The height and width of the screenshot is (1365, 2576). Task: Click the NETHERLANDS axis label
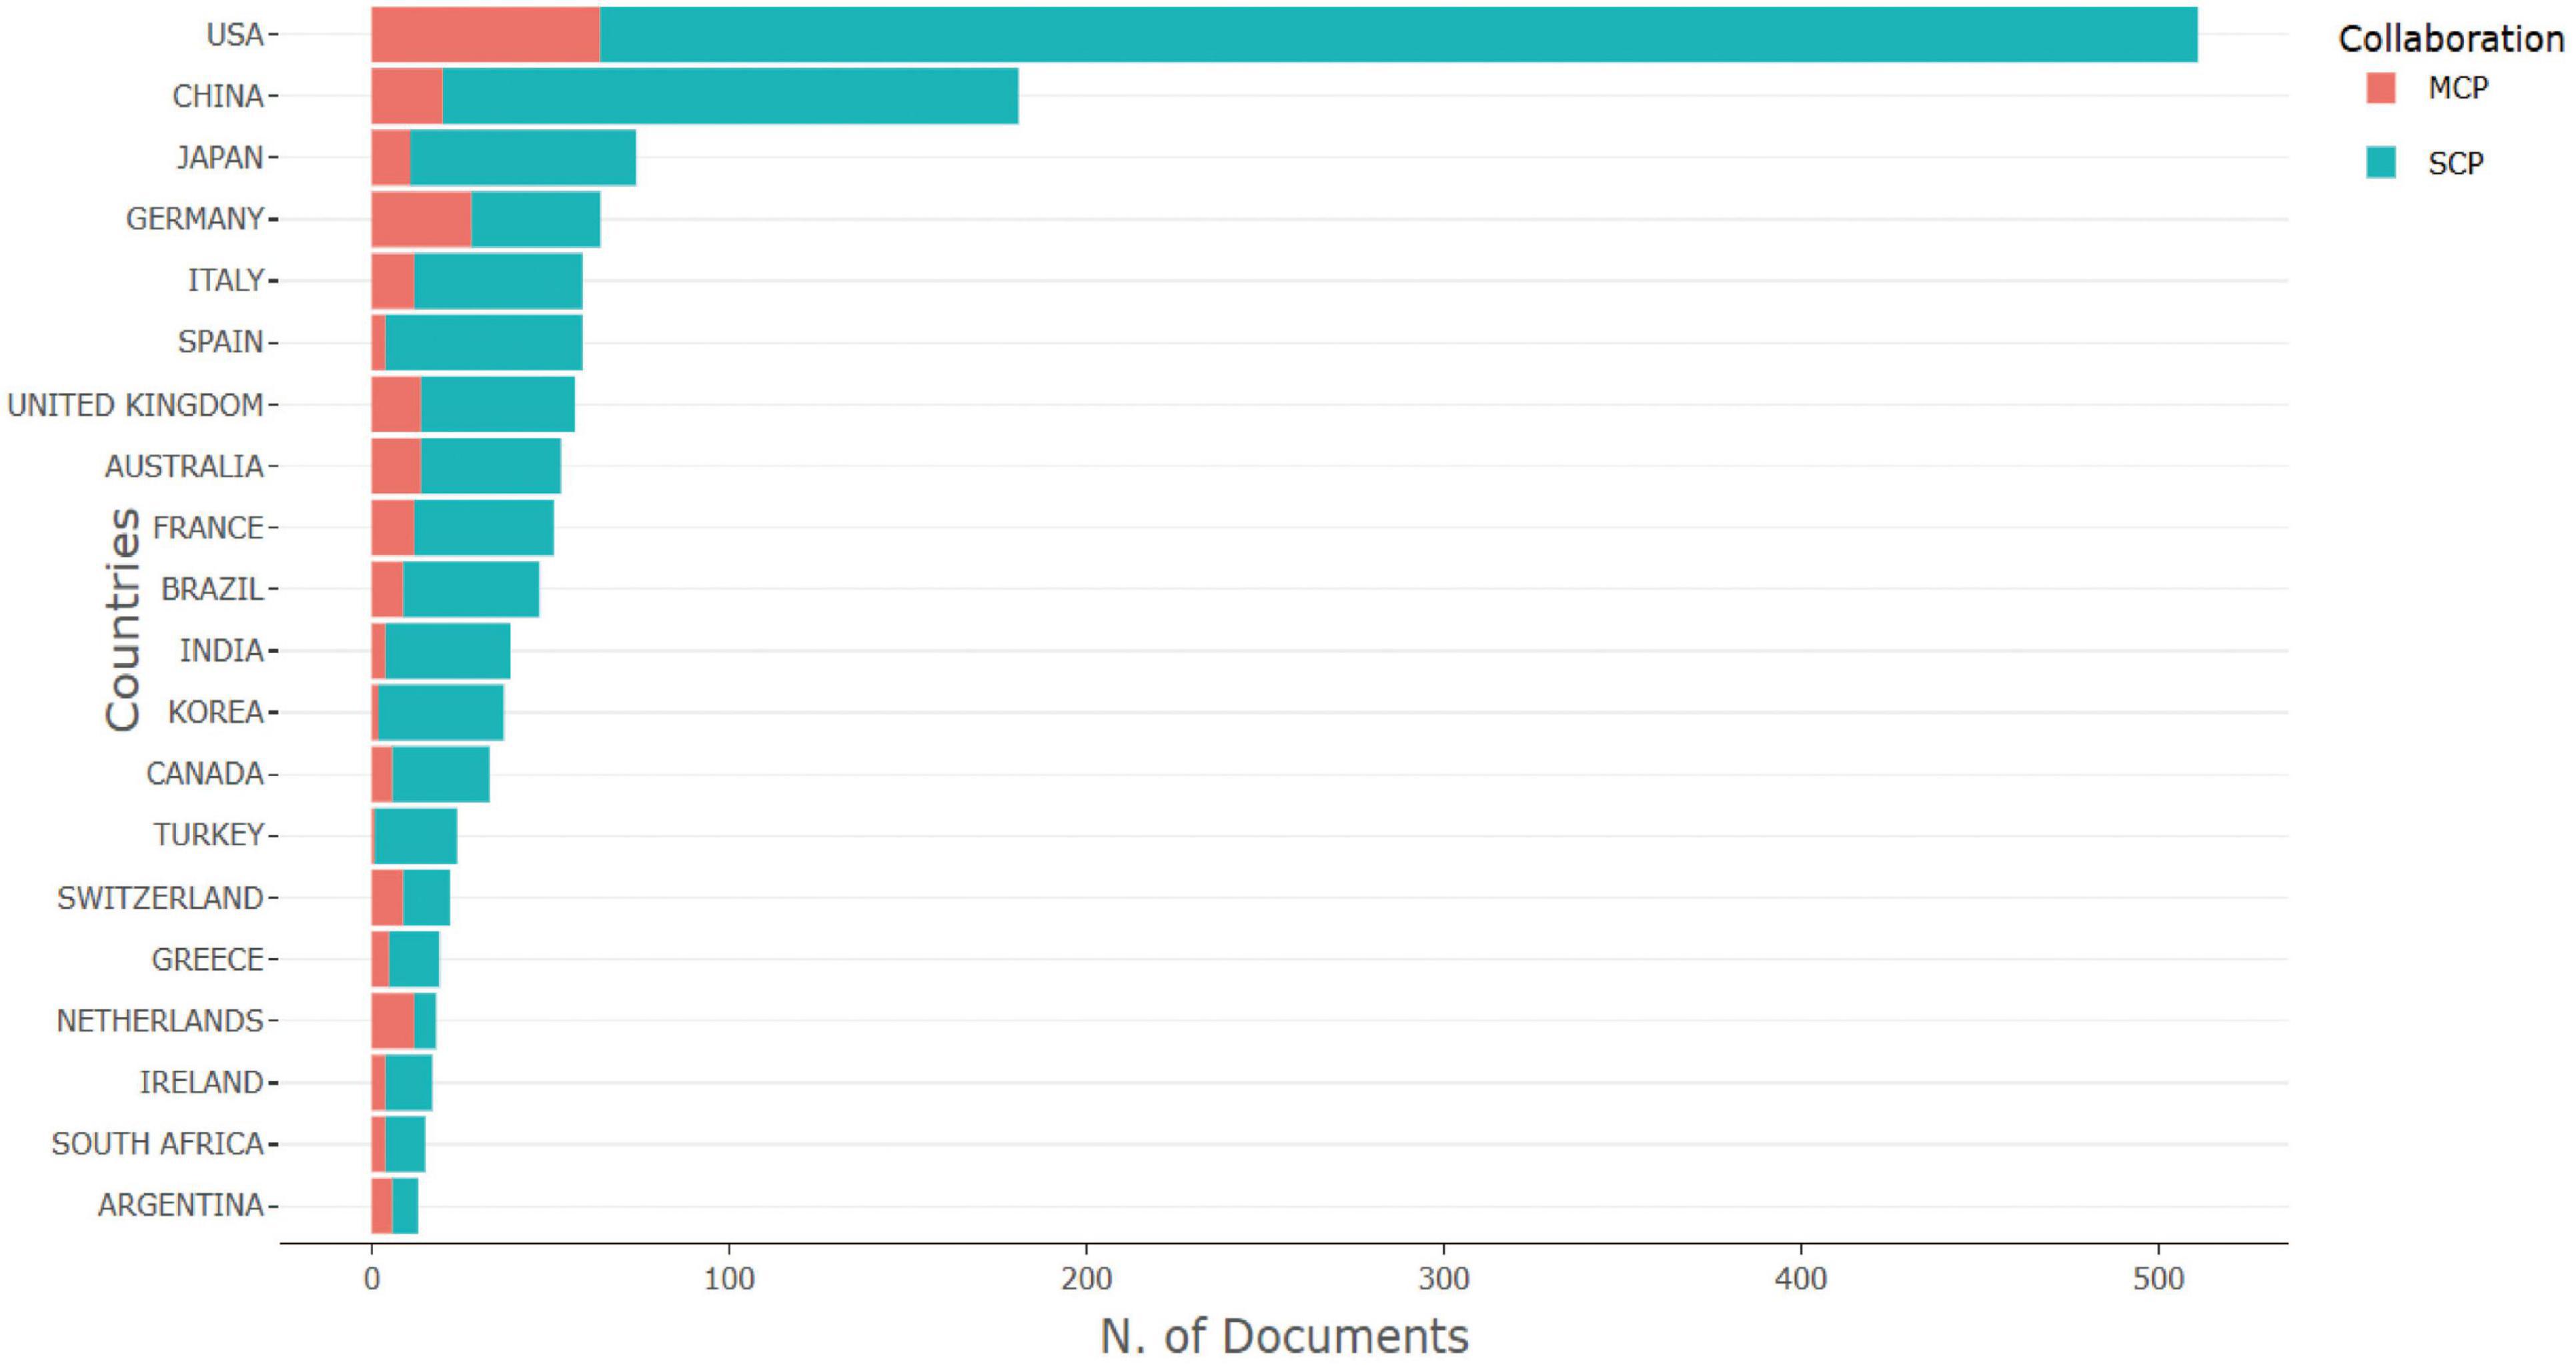point(160,1021)
